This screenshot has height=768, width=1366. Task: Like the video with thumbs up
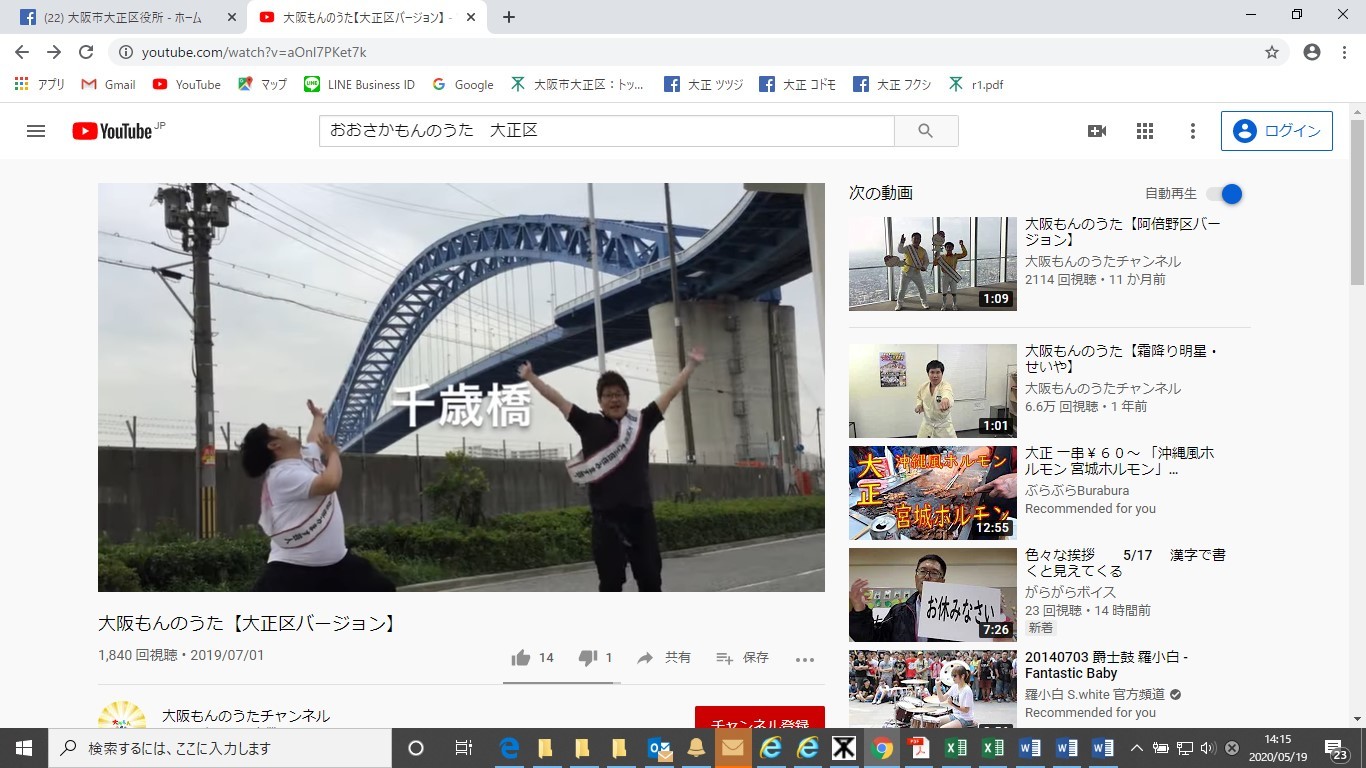[x=521, y=657]
